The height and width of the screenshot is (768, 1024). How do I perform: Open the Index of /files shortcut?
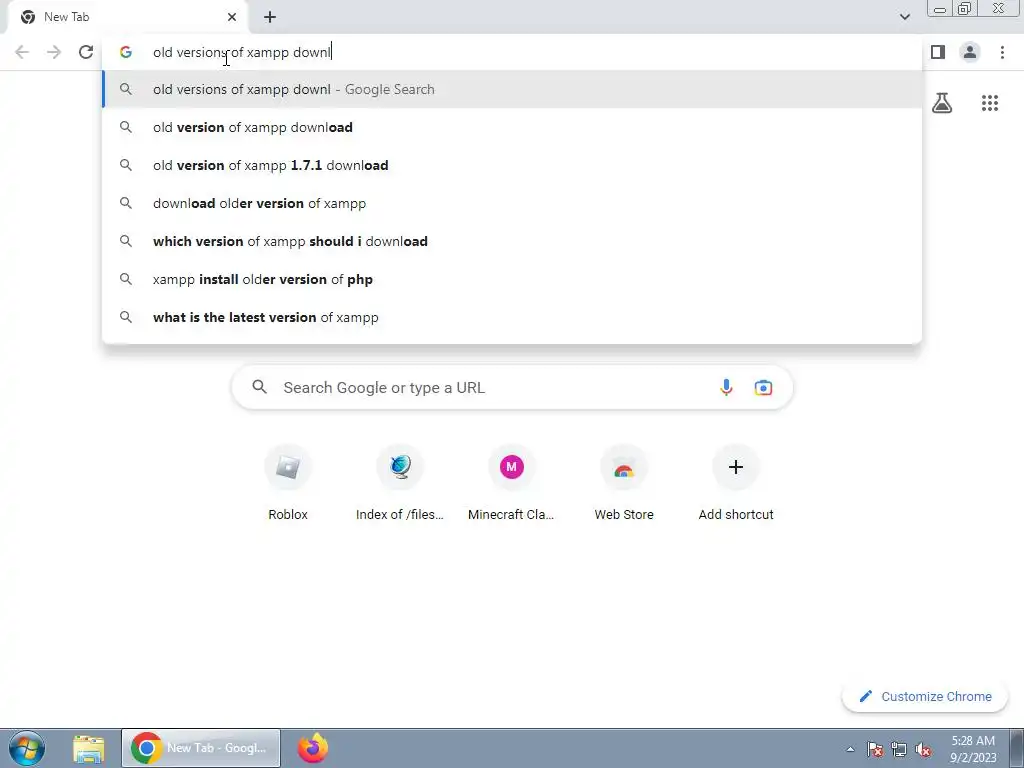[400, 483]
